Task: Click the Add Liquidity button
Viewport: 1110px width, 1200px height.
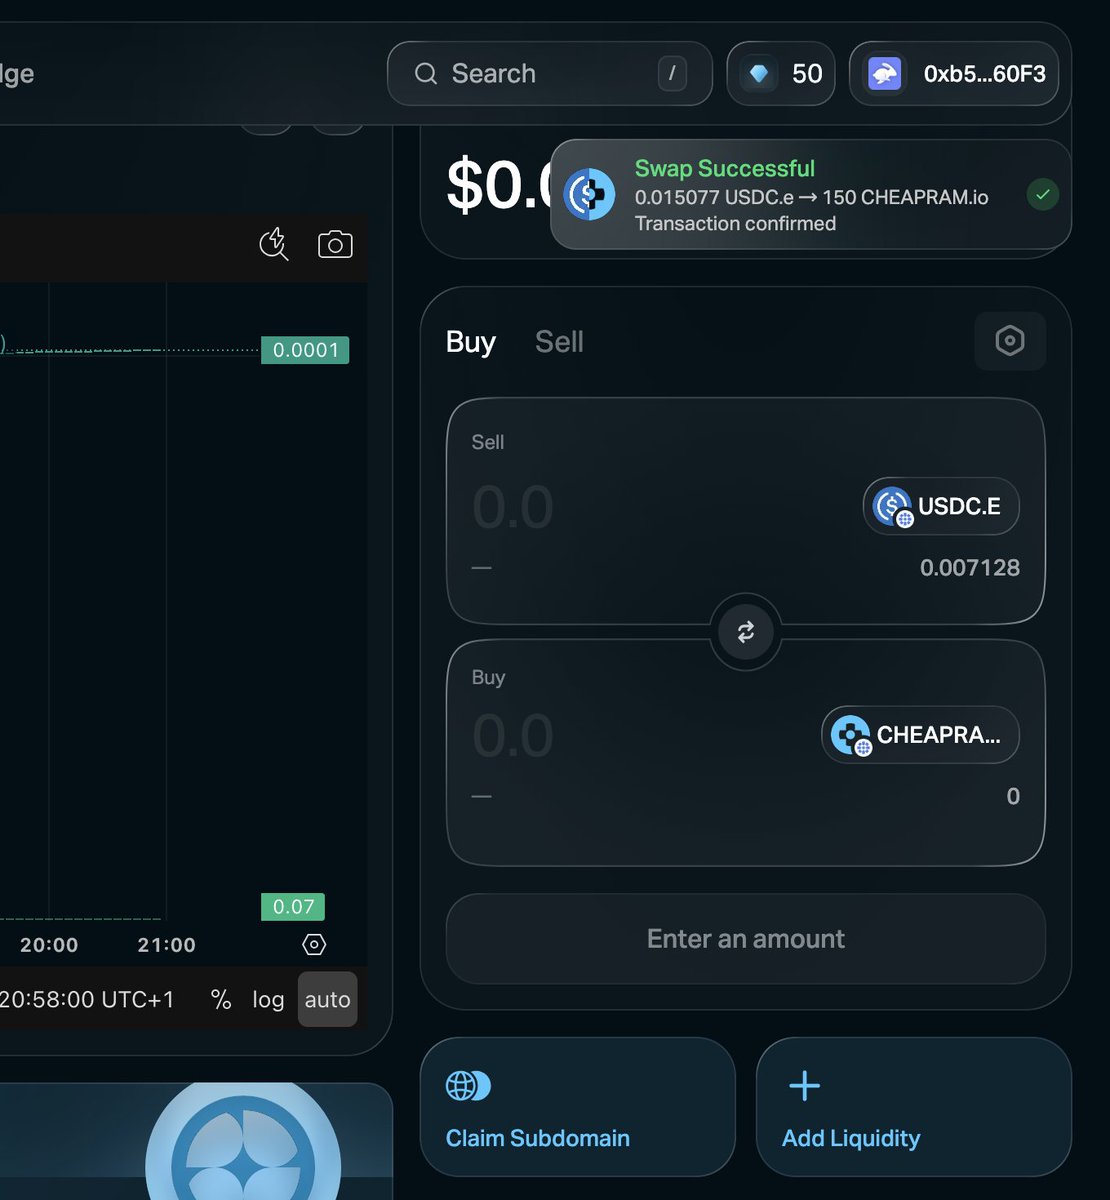Action: tap(914, 1107)
